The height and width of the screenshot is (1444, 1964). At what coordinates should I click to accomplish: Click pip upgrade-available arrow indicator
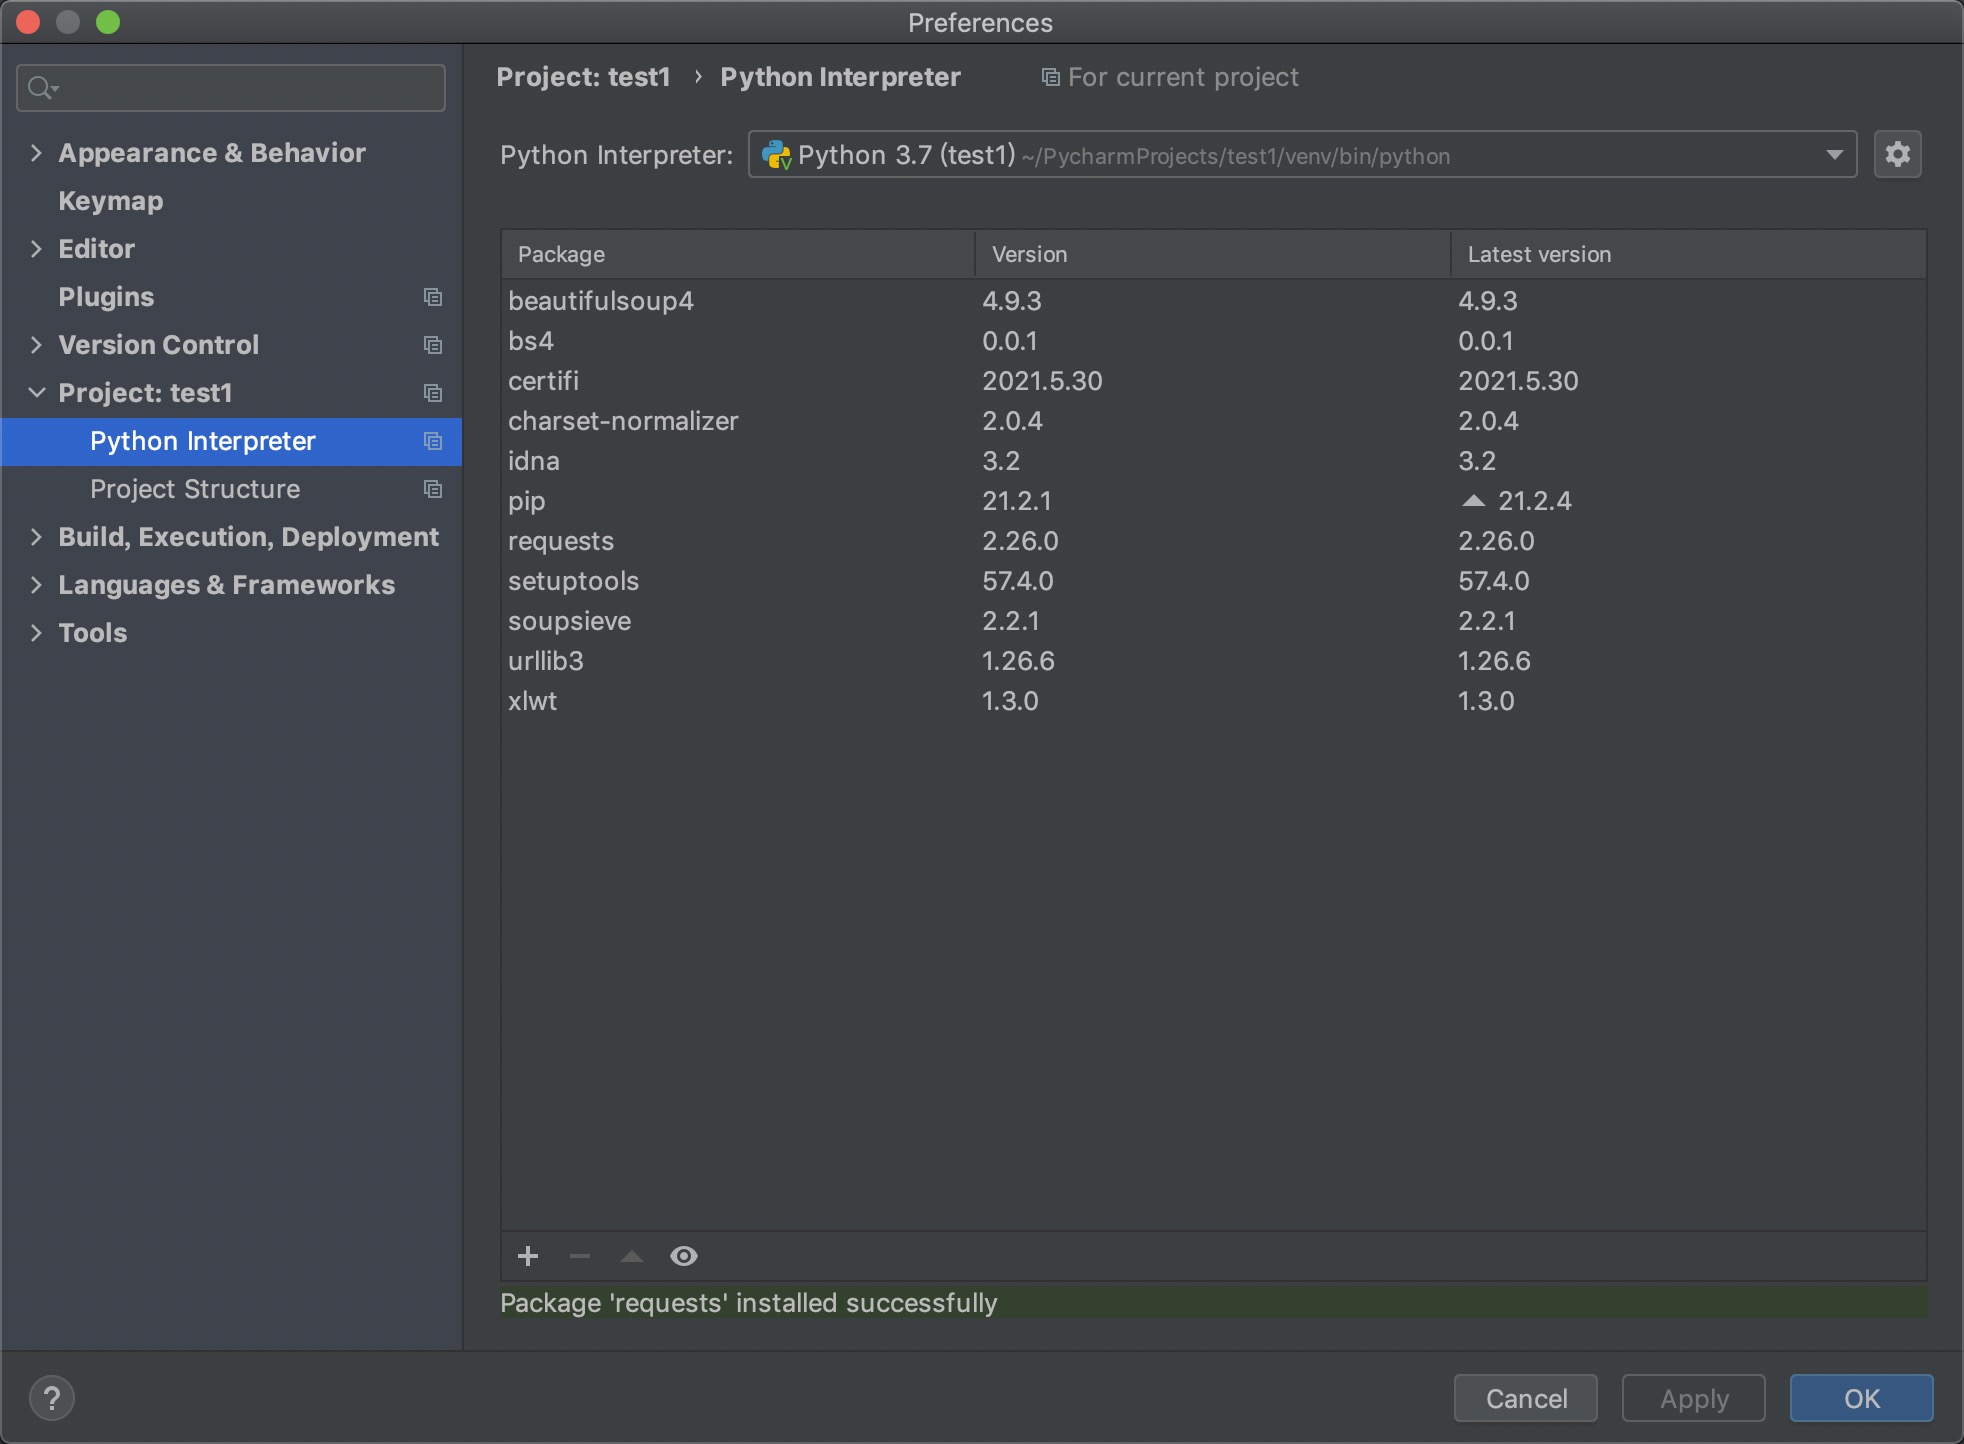coord(1473,500)
